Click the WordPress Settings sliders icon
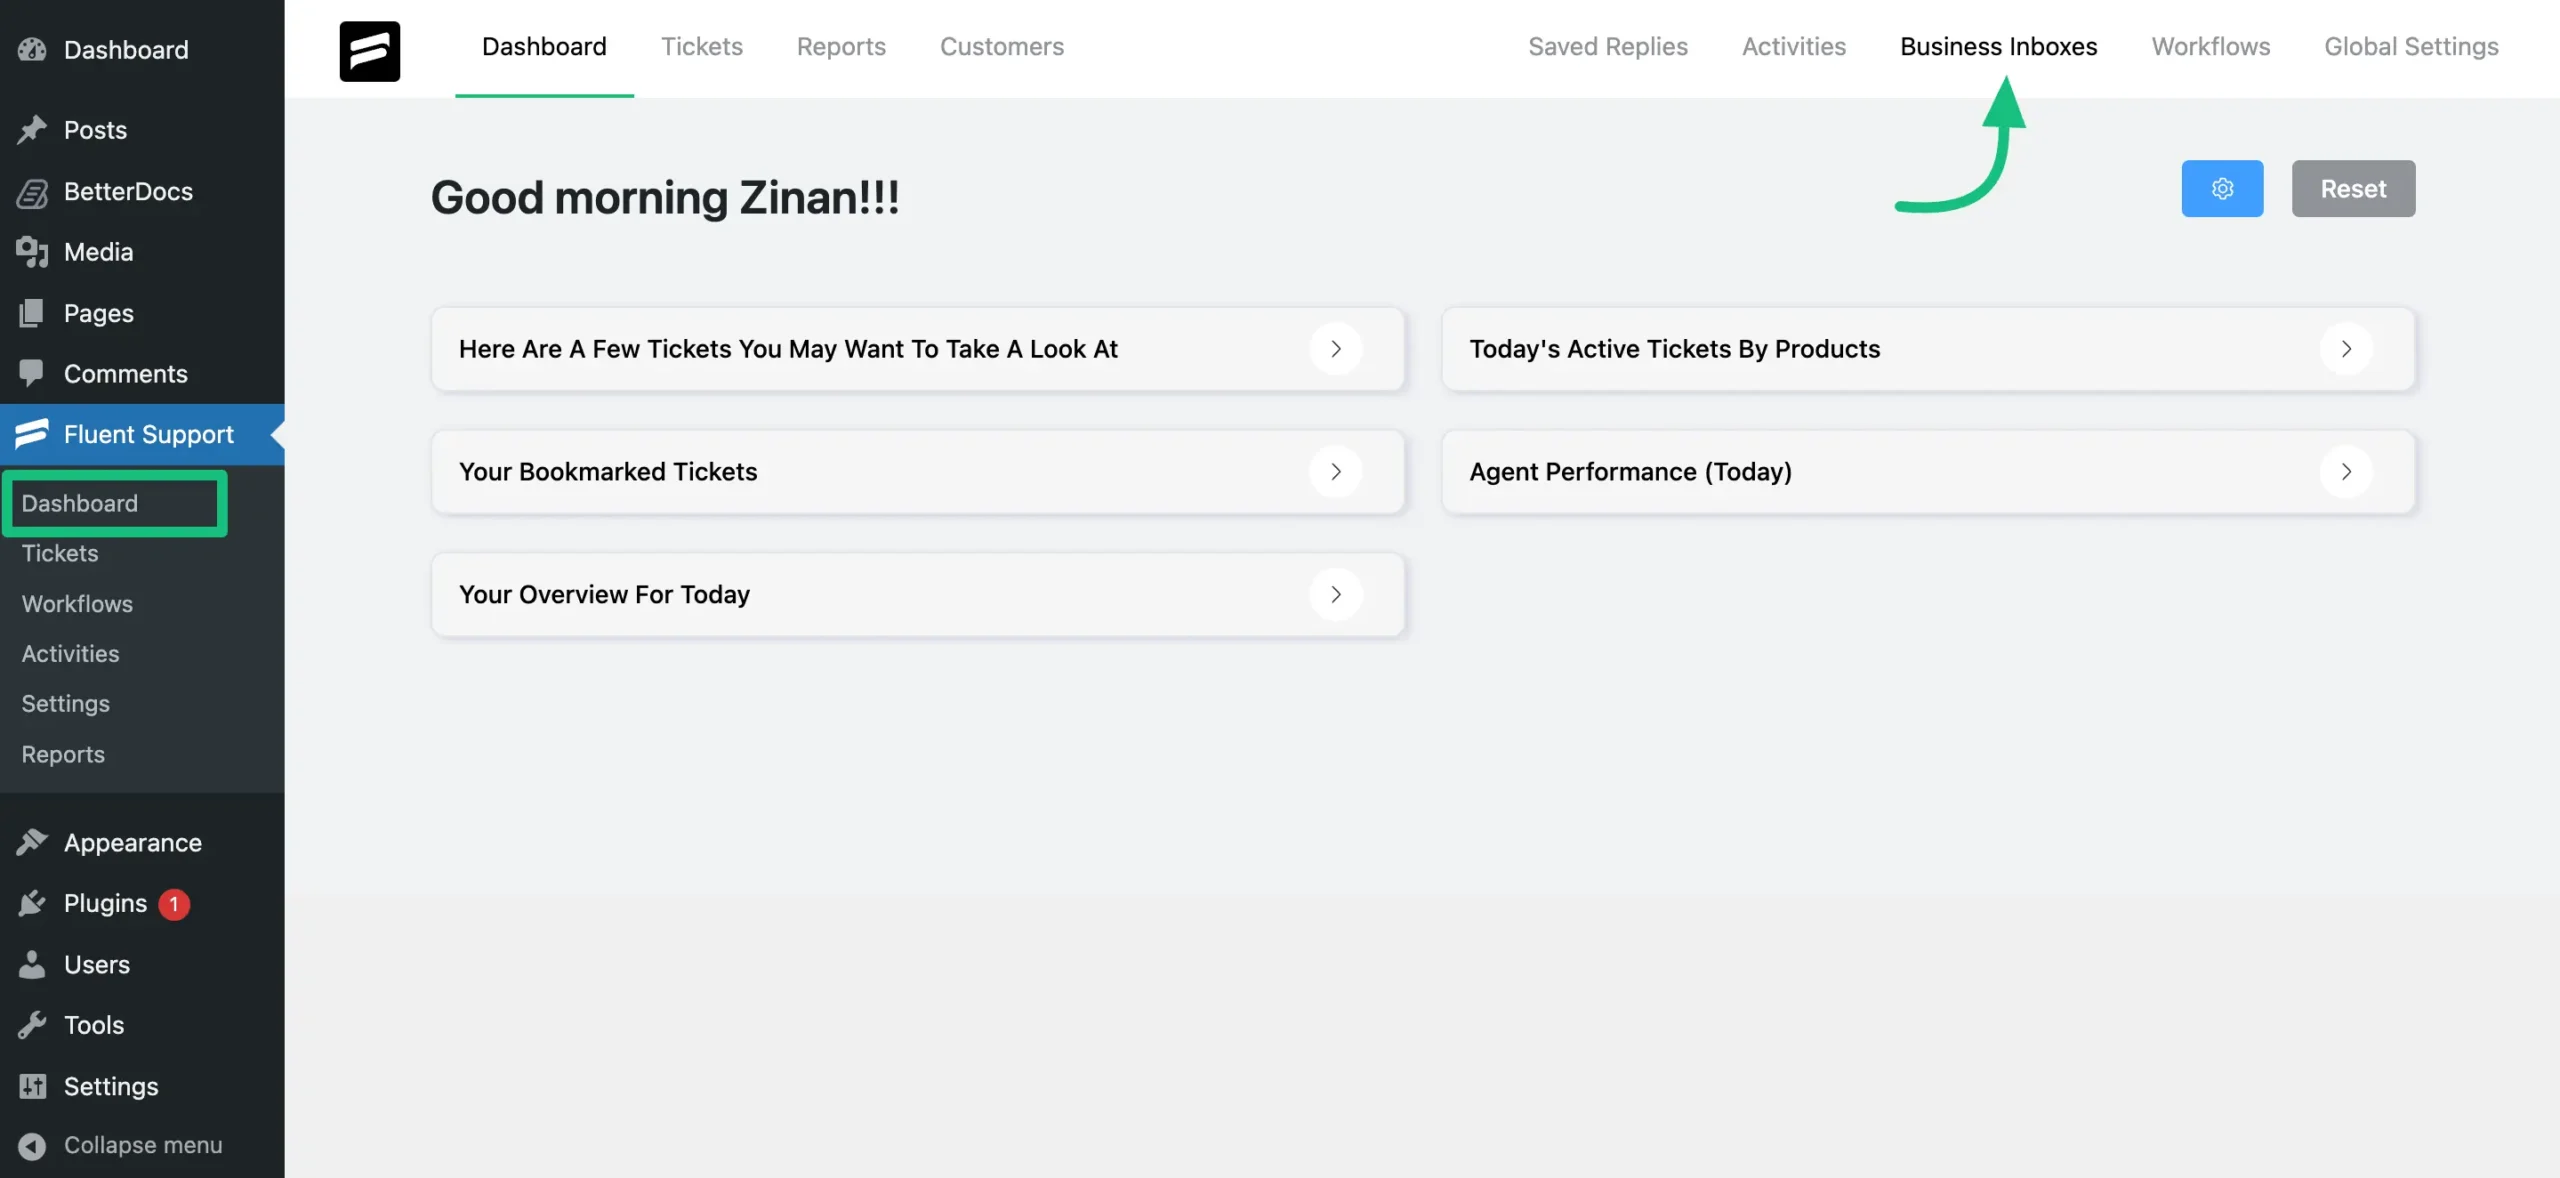Screen dimensions: 2560x1178 pos(32,1086)
